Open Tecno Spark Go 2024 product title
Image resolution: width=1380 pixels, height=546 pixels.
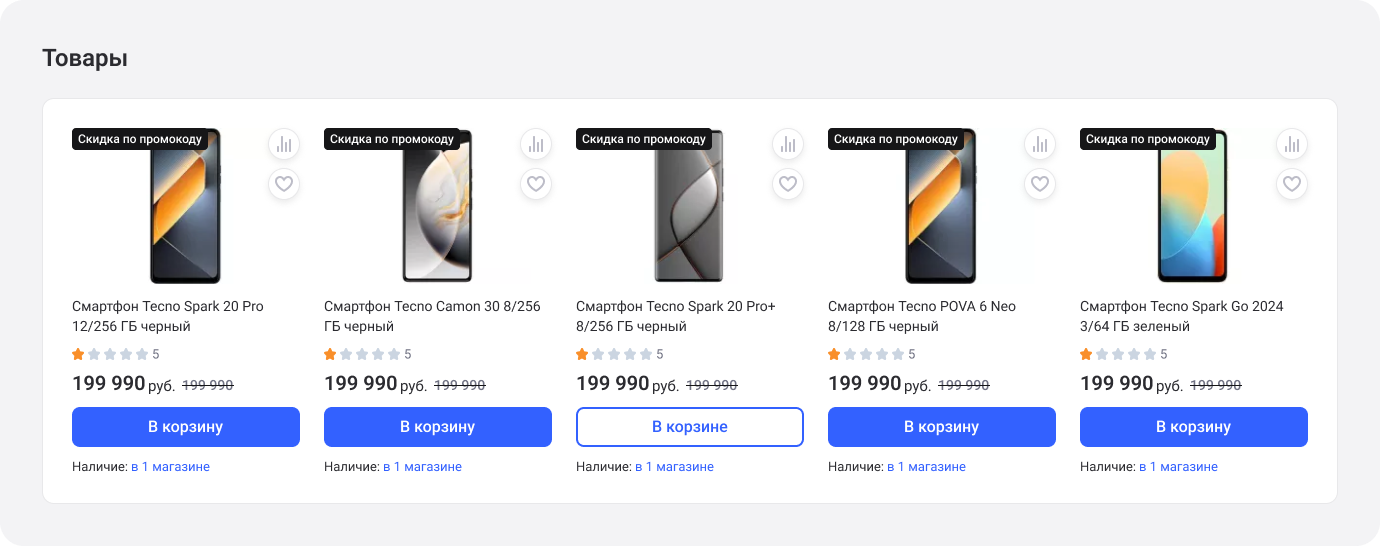[x=1181, y=316]
